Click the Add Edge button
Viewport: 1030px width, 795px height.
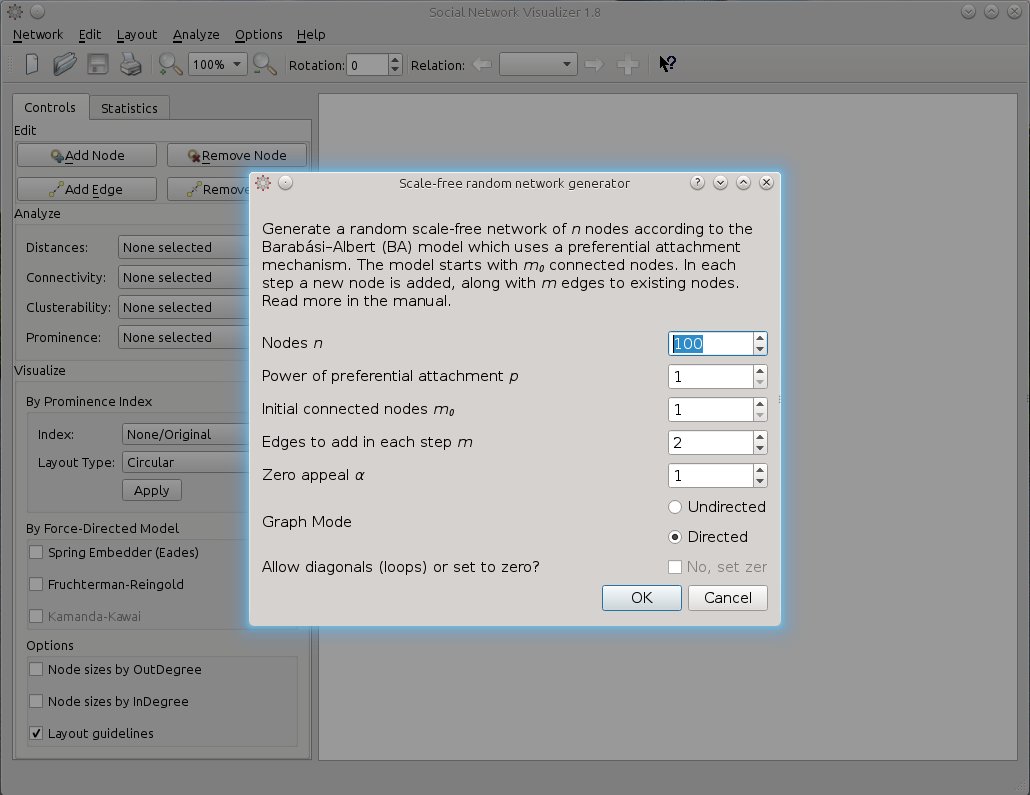87,189
